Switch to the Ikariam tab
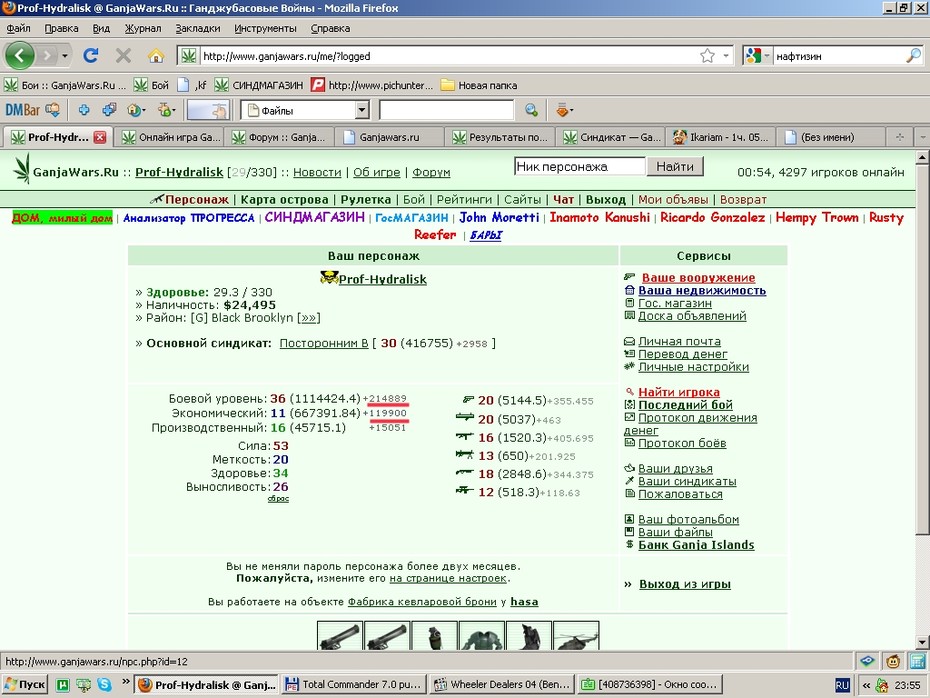Image resolution: width=930 pixels, height=698 pixels. pos(721,137)
